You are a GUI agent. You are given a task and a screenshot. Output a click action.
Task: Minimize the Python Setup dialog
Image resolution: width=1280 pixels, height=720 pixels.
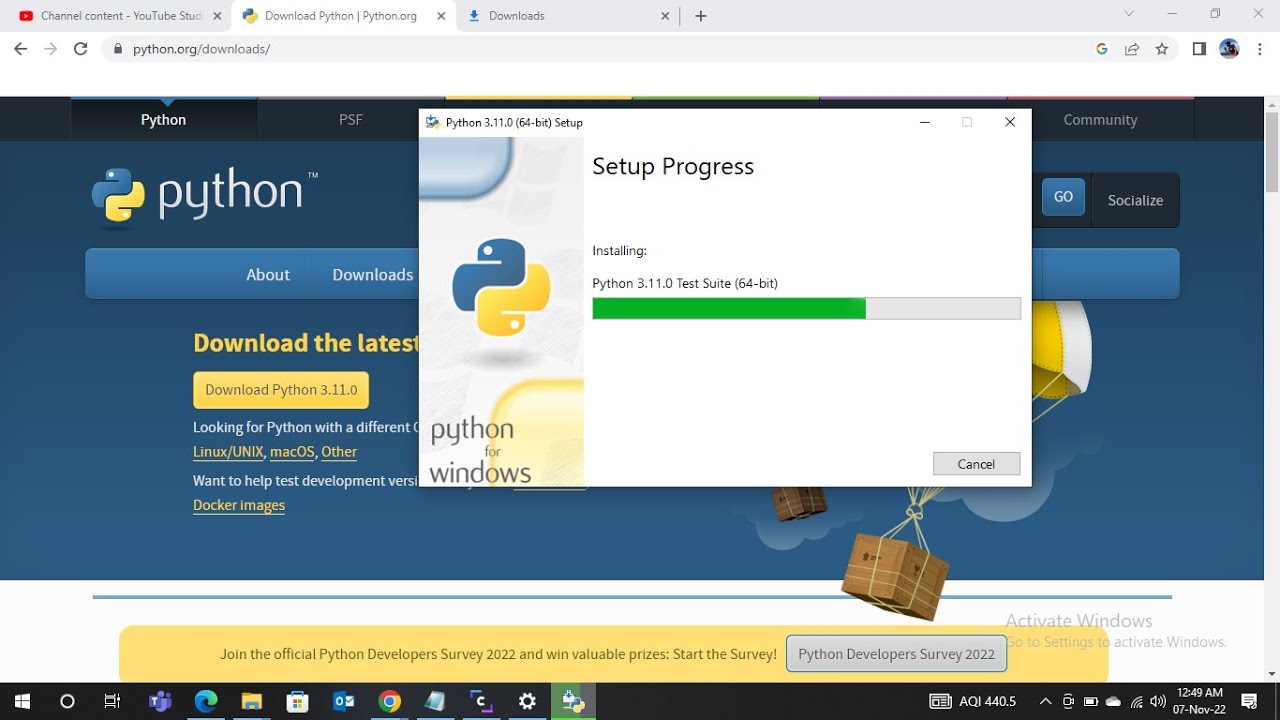click(924, 122)
